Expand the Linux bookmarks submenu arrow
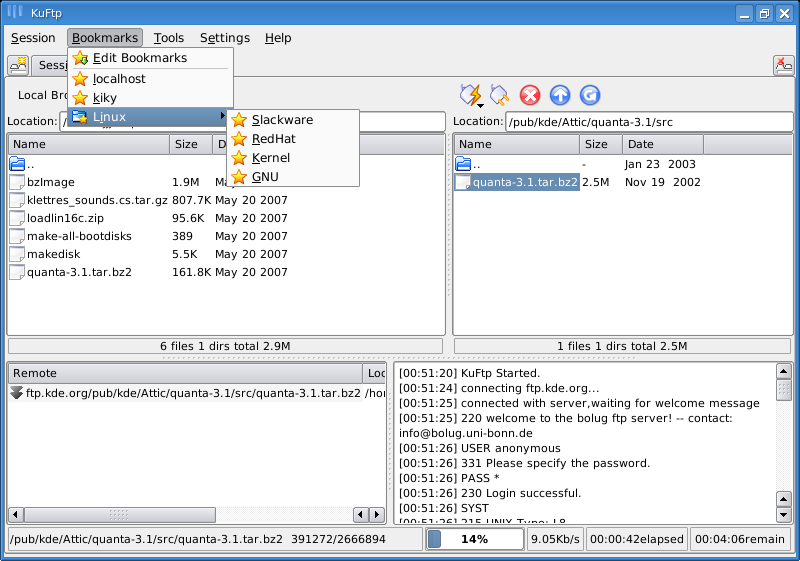The width and height of the screenshot is (800, 561). point(223,116)
